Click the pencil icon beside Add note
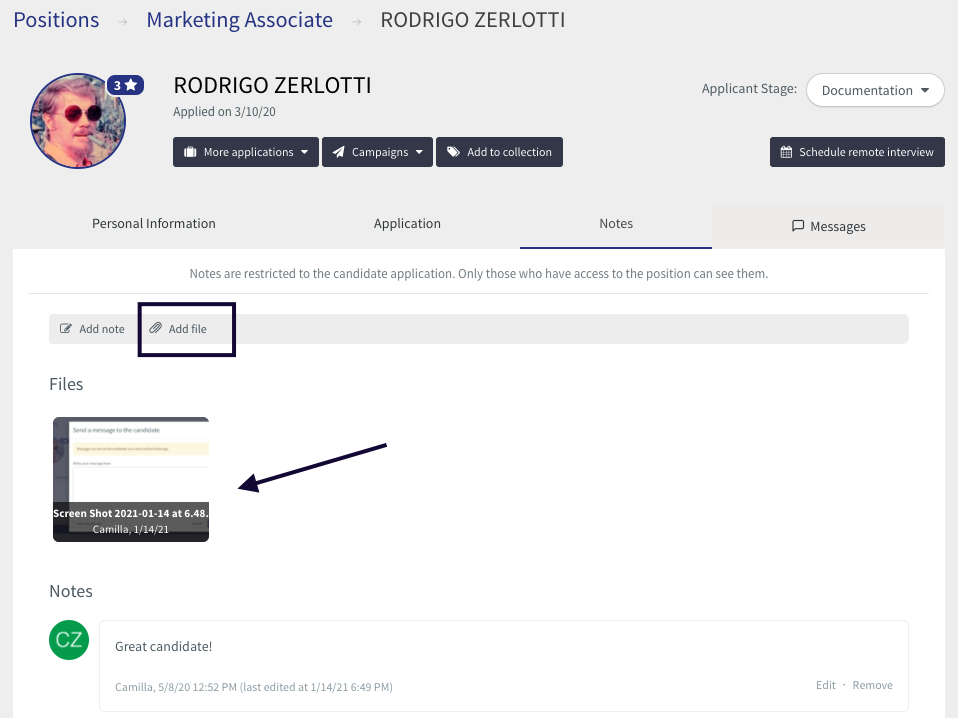 (66, 329)
